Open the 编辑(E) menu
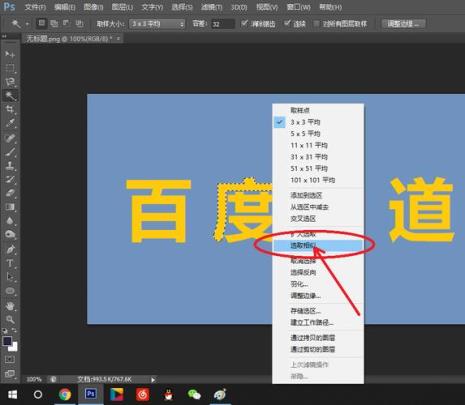Viewport: 465px width, 405px height. [x=65, y=7]
